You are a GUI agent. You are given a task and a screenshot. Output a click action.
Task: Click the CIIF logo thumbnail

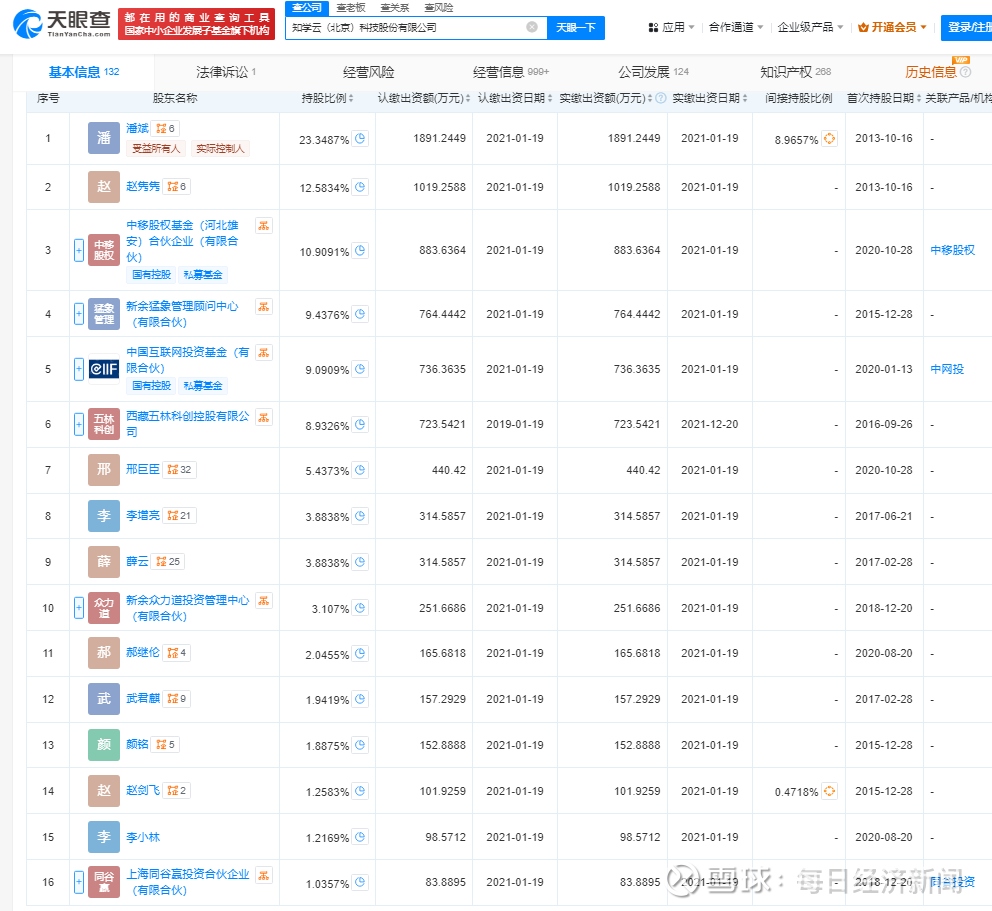(x=104, y=369)
